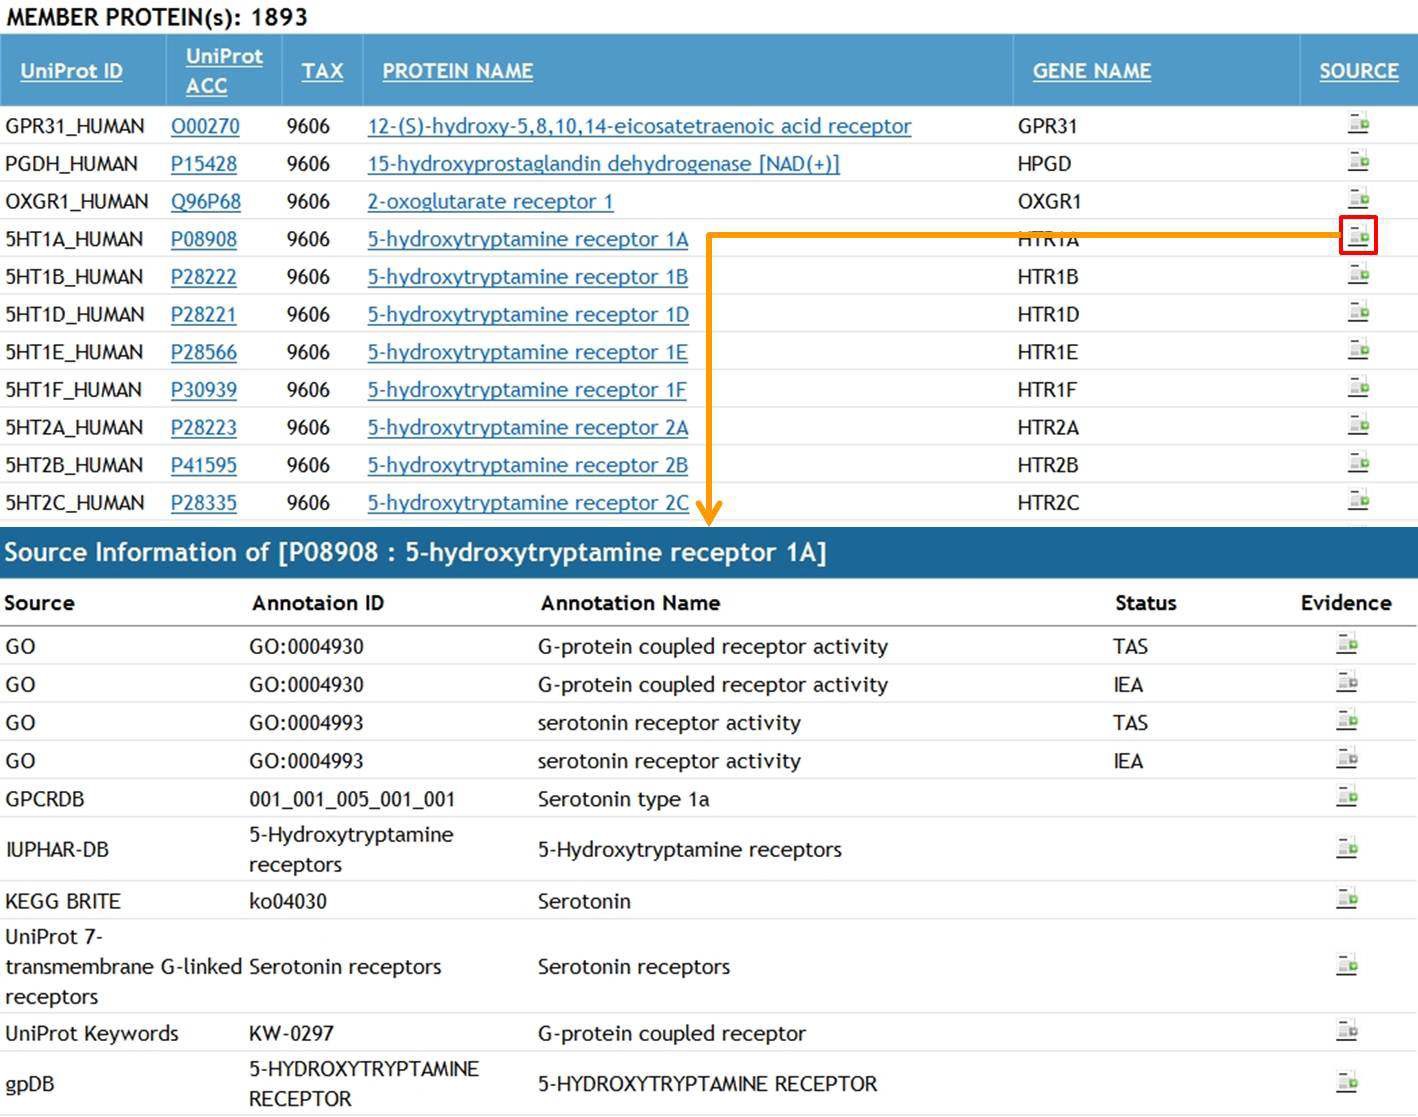The image size is (1418, 1117).
Task: Open source icon for 5HT1D_HUMAN row
Action: [x=1358, y=312]
